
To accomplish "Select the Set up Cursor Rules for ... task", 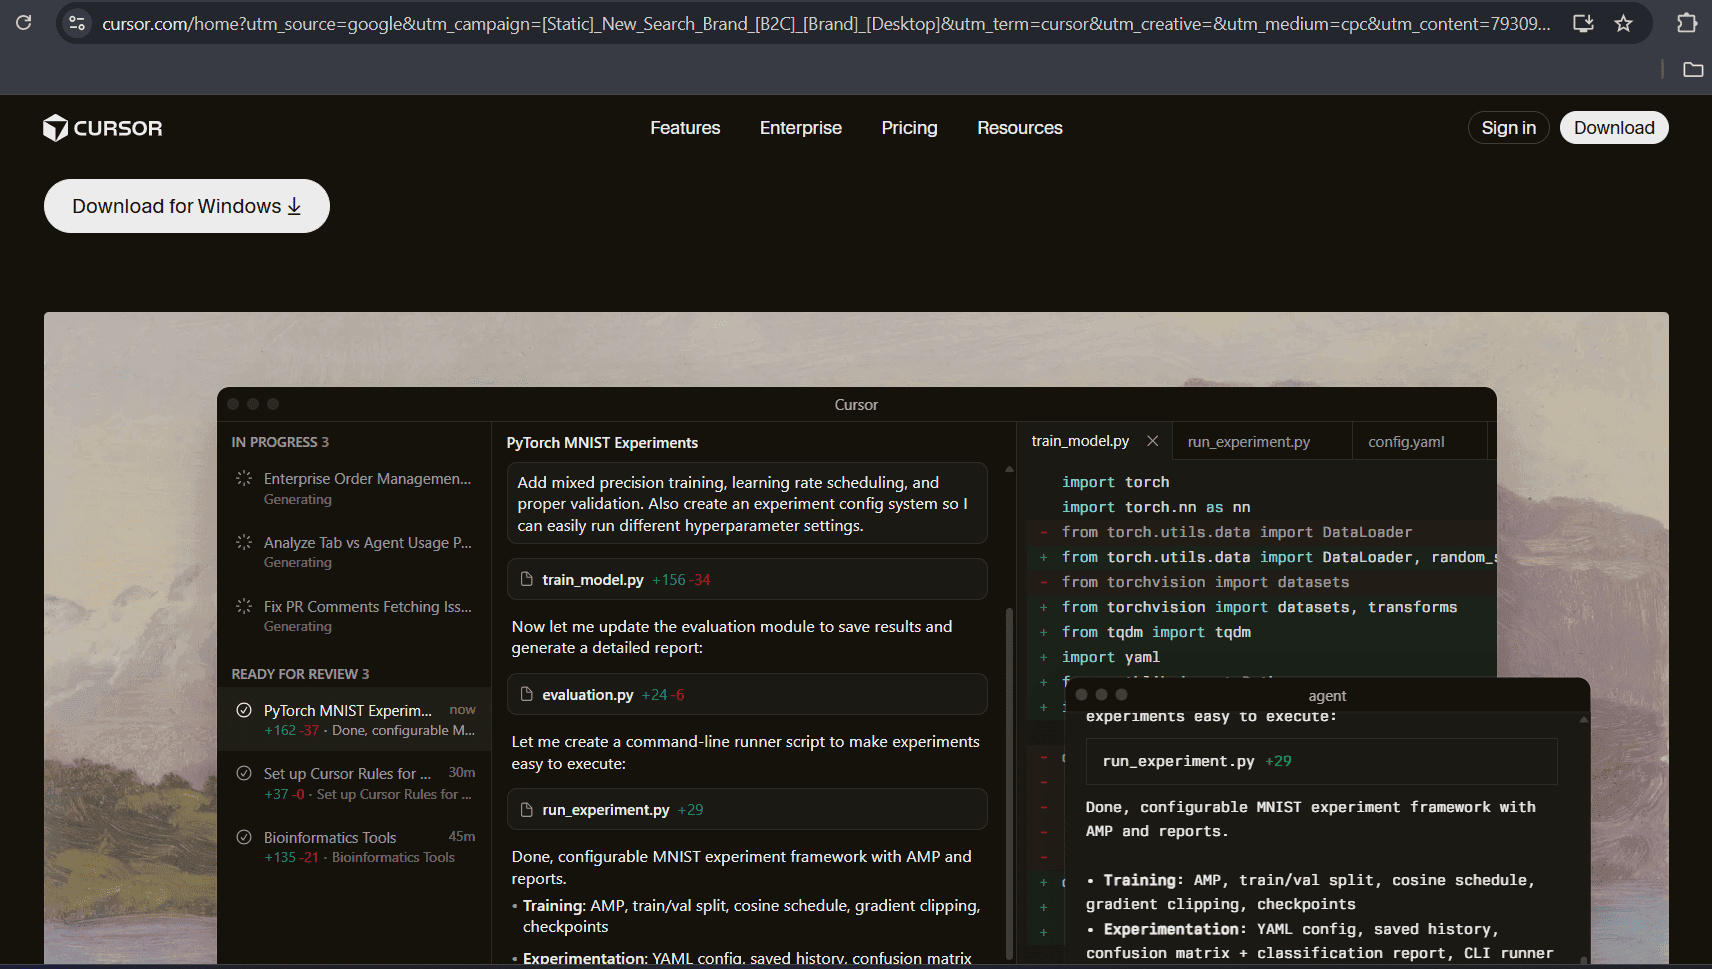I will [x=355, y=783].
